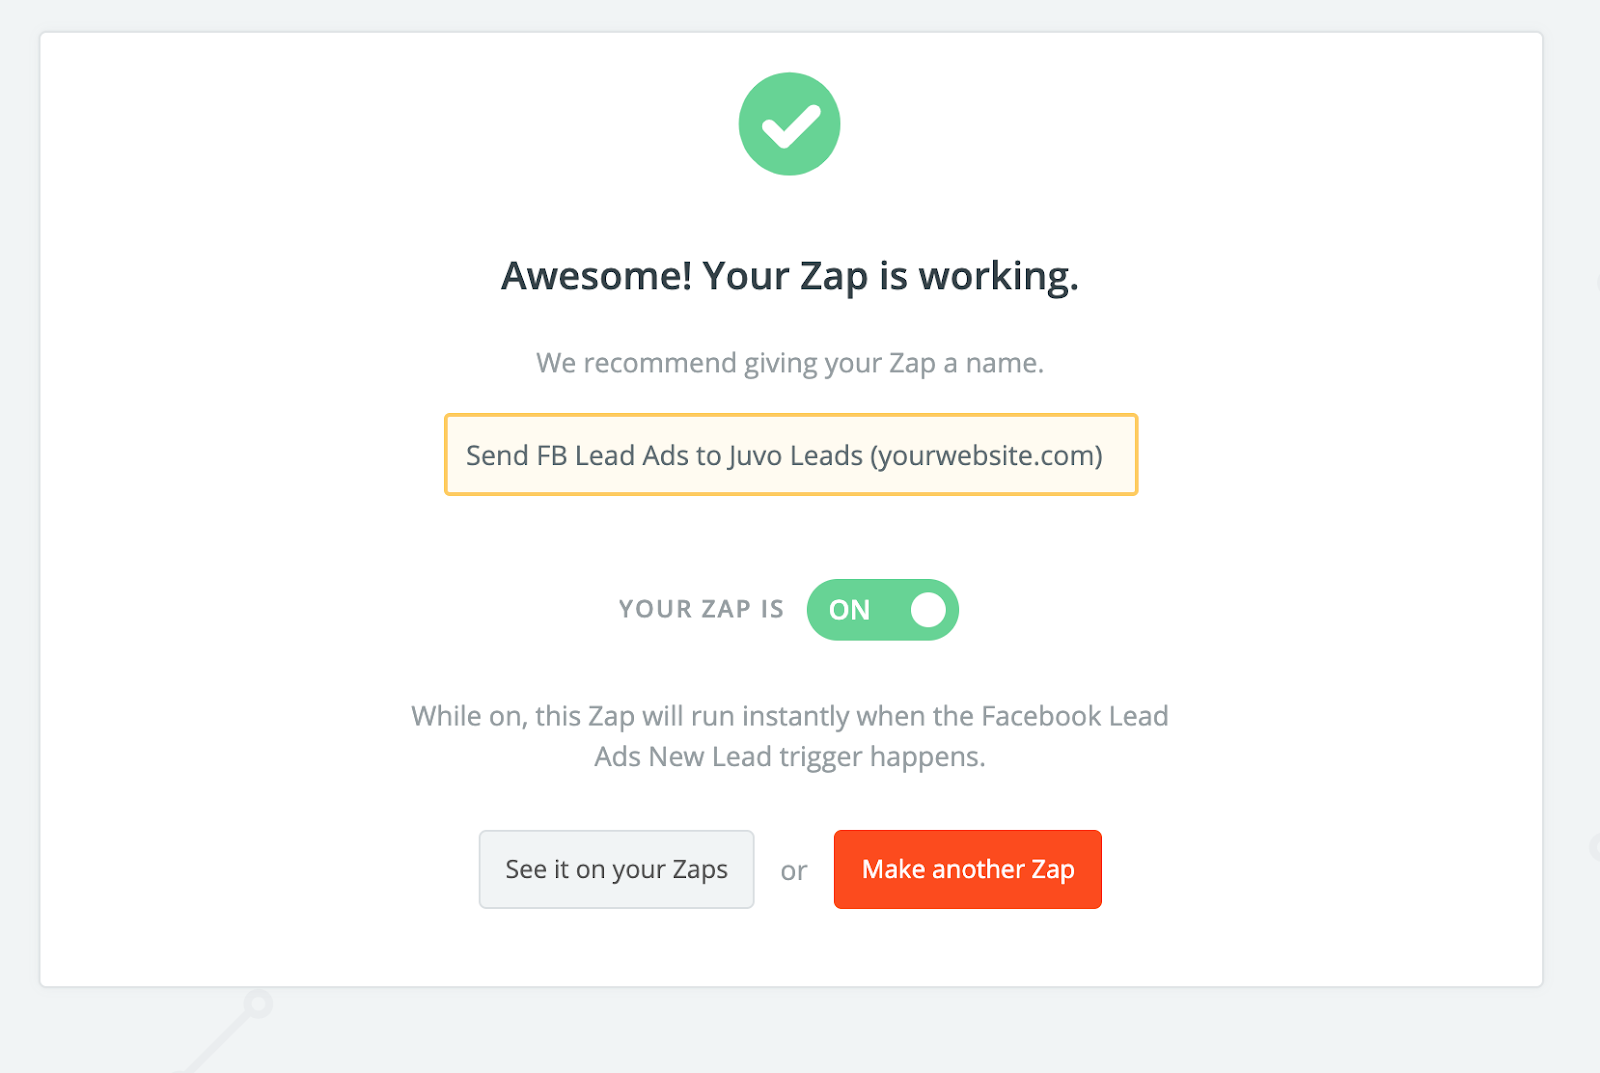Click the white knob on the ON switch
The width and height of the screenshot is (1600, 1073).
point(927,610)
